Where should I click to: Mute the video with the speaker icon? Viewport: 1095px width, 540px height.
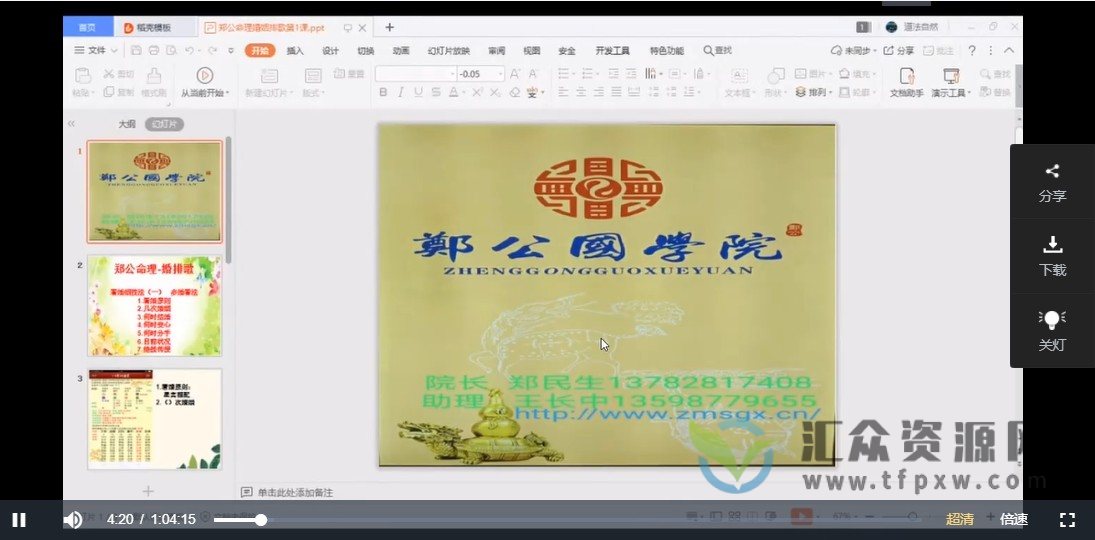(x=73, y=520)
